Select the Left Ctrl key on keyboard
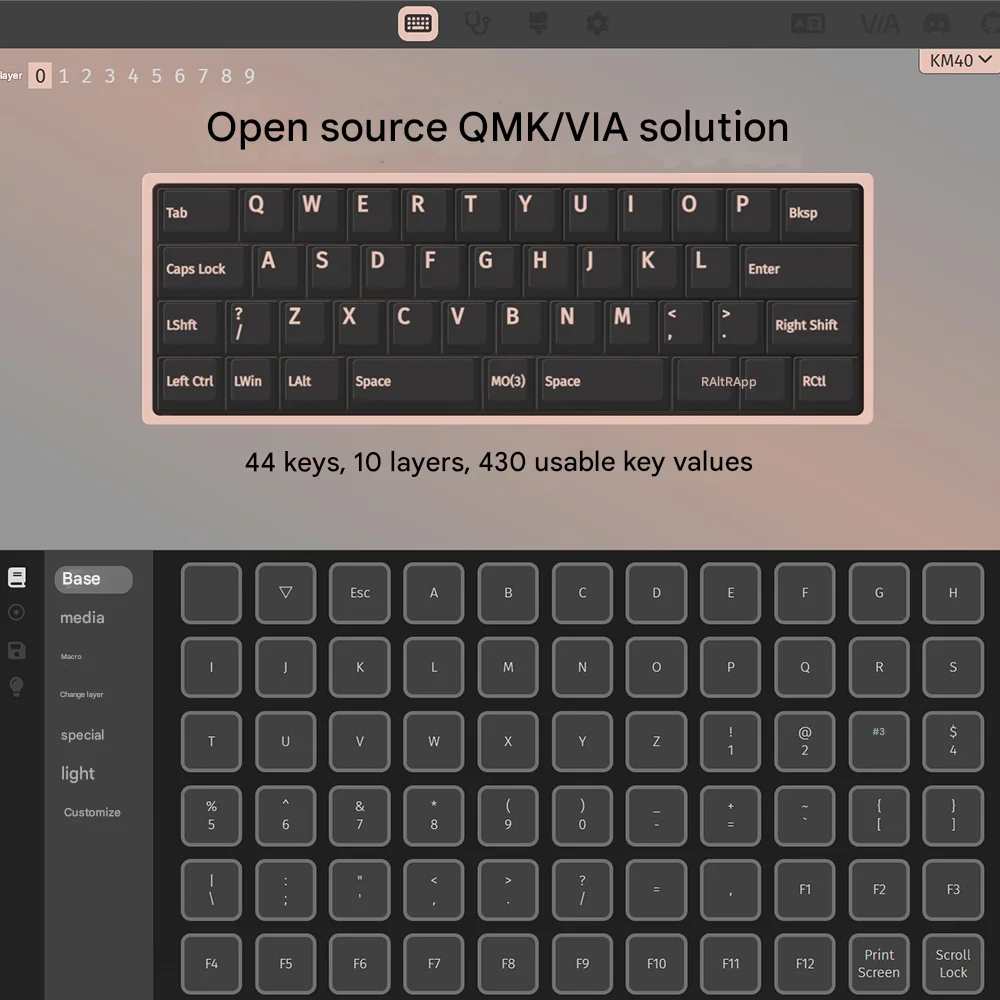The image size is (1000, 1000). tap(190, 381)
